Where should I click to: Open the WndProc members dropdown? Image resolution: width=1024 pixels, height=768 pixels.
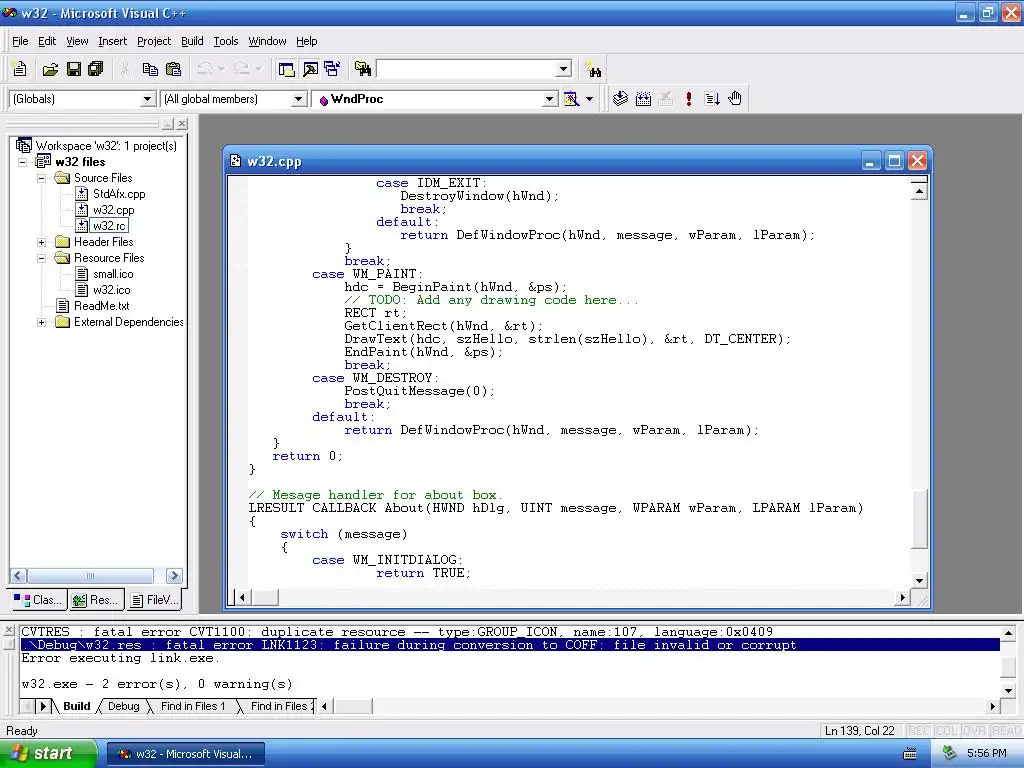(550, 99)
